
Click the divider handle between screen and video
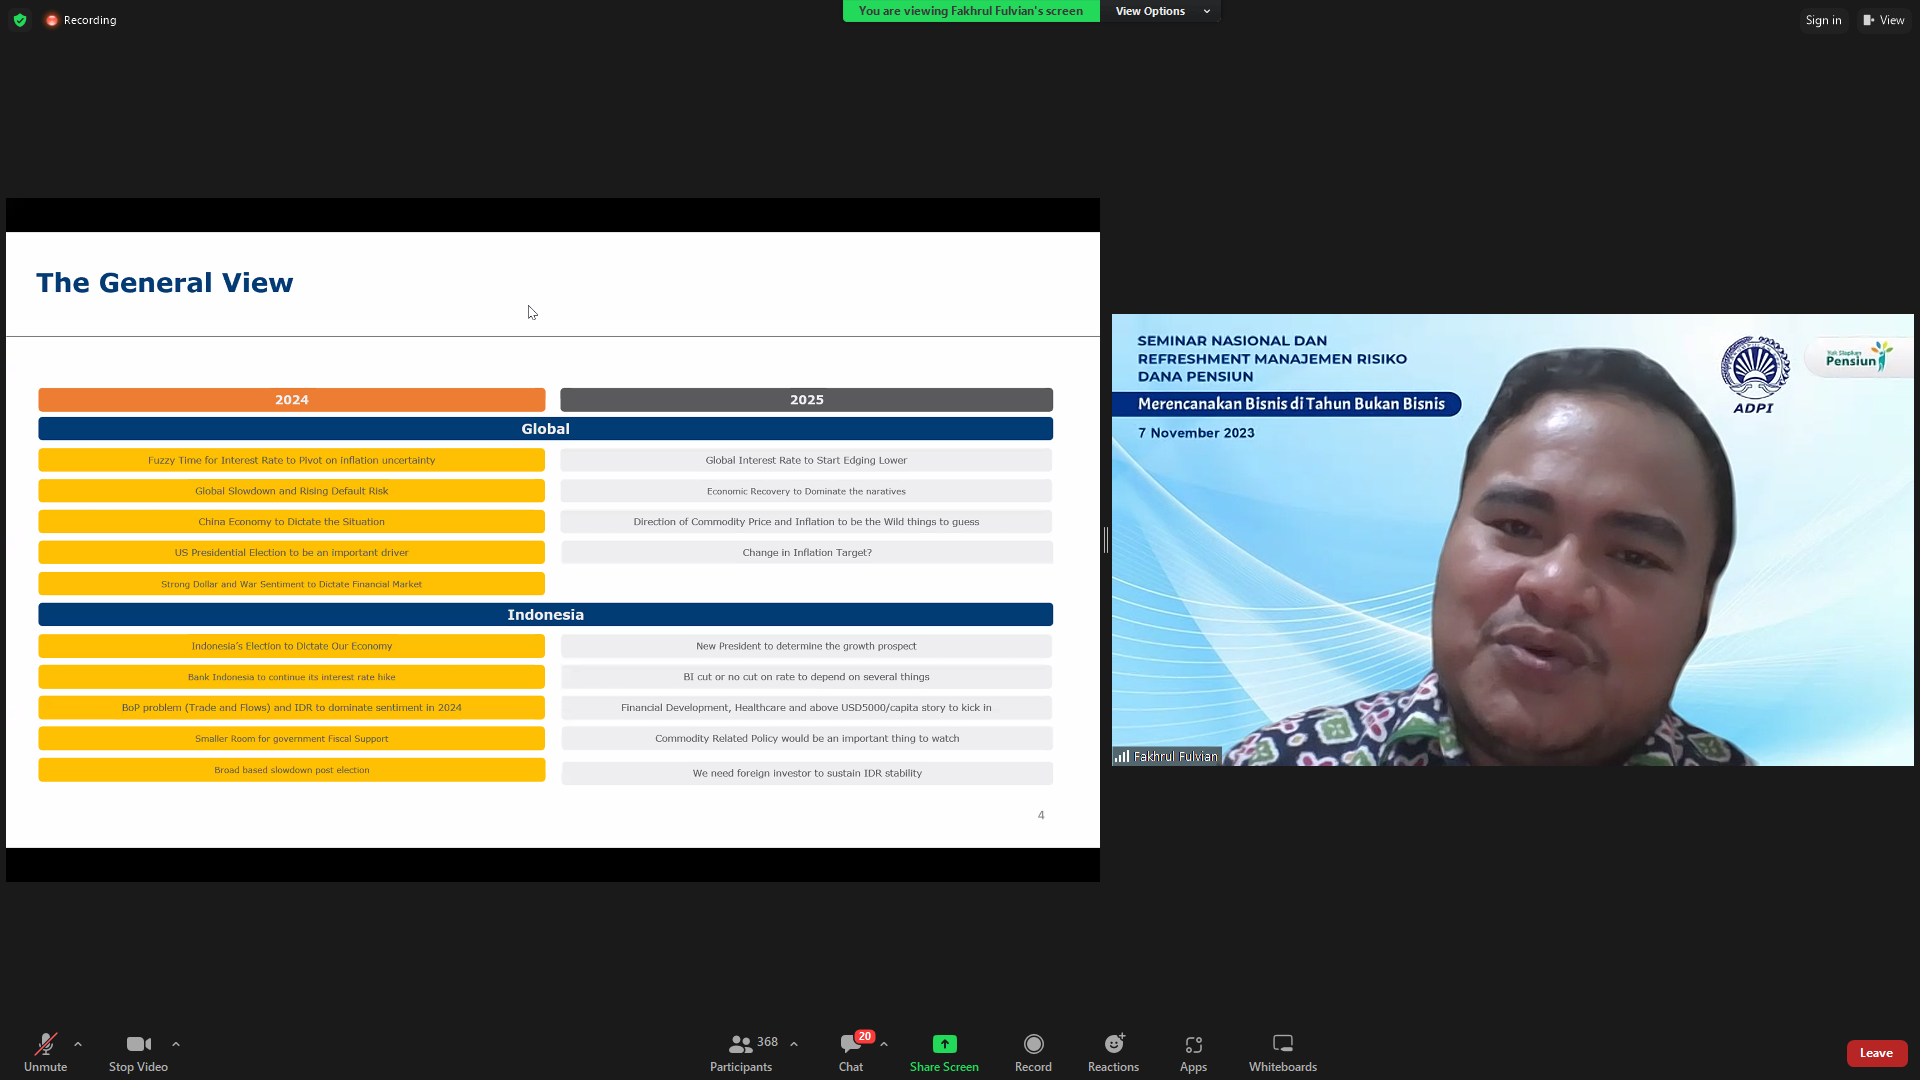pyautogui.click(x=1105, y=540)
